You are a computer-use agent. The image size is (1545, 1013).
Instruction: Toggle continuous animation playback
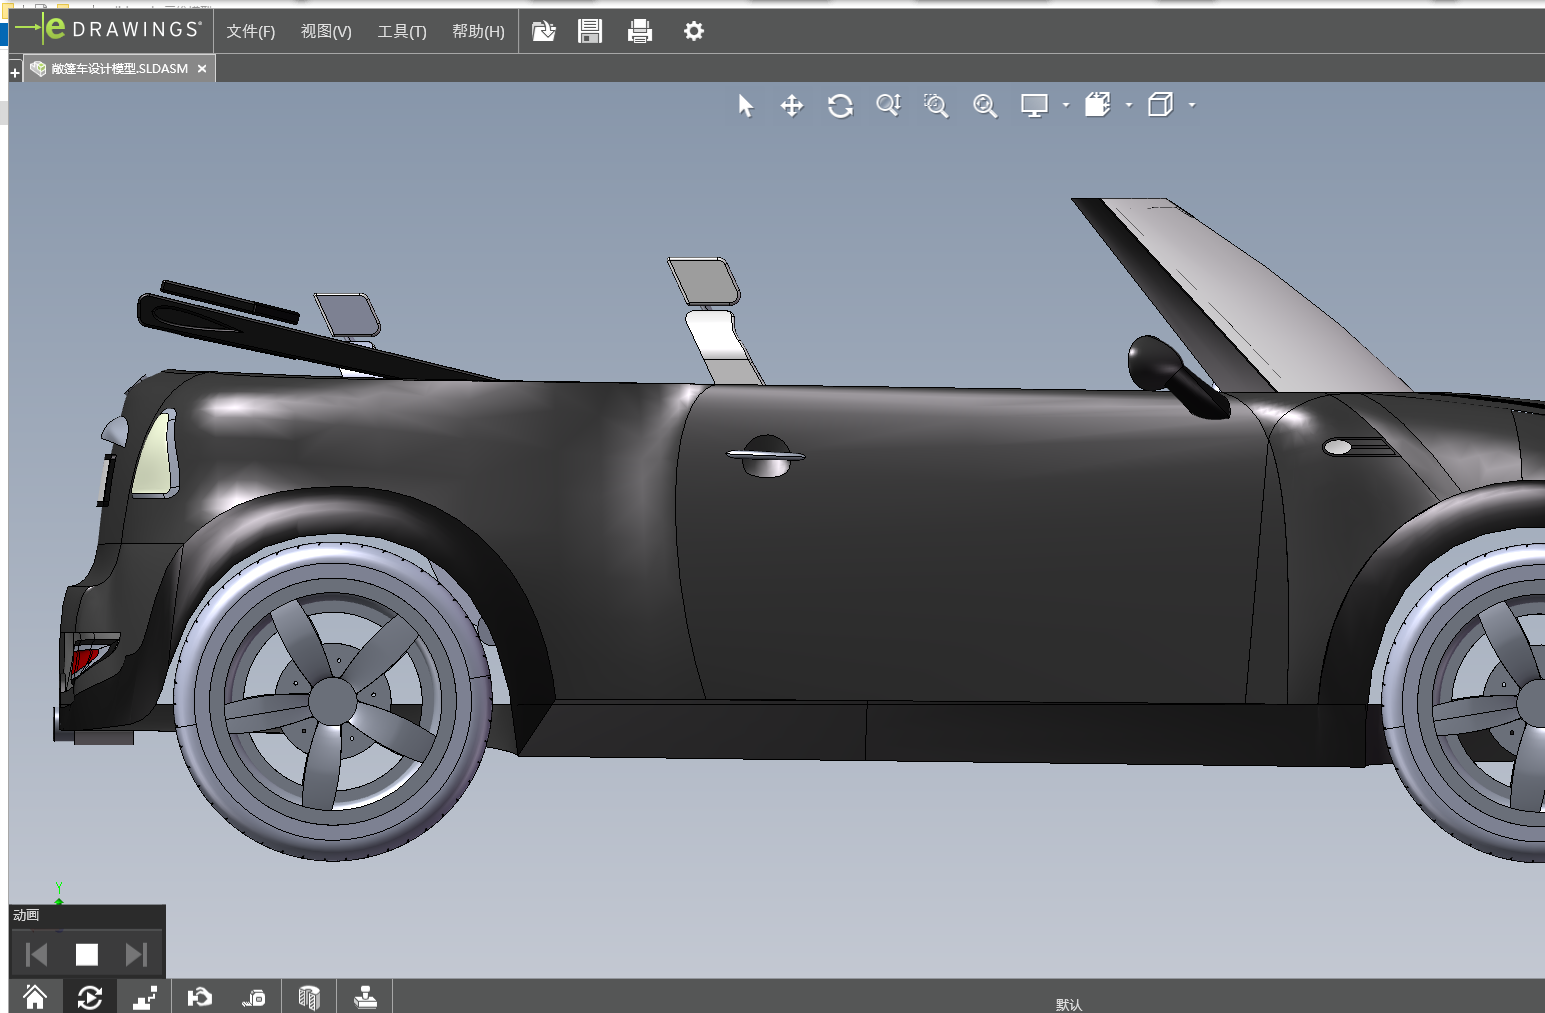[x=90, y=997]
